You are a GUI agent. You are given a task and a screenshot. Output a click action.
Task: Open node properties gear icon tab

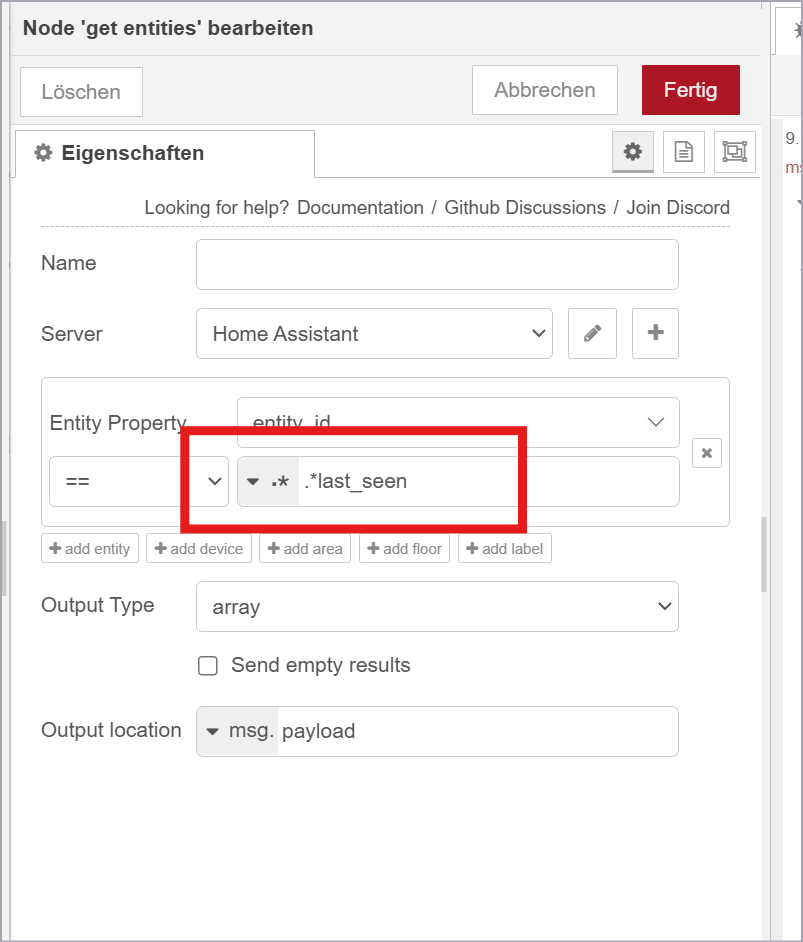[x=632, y=151]
